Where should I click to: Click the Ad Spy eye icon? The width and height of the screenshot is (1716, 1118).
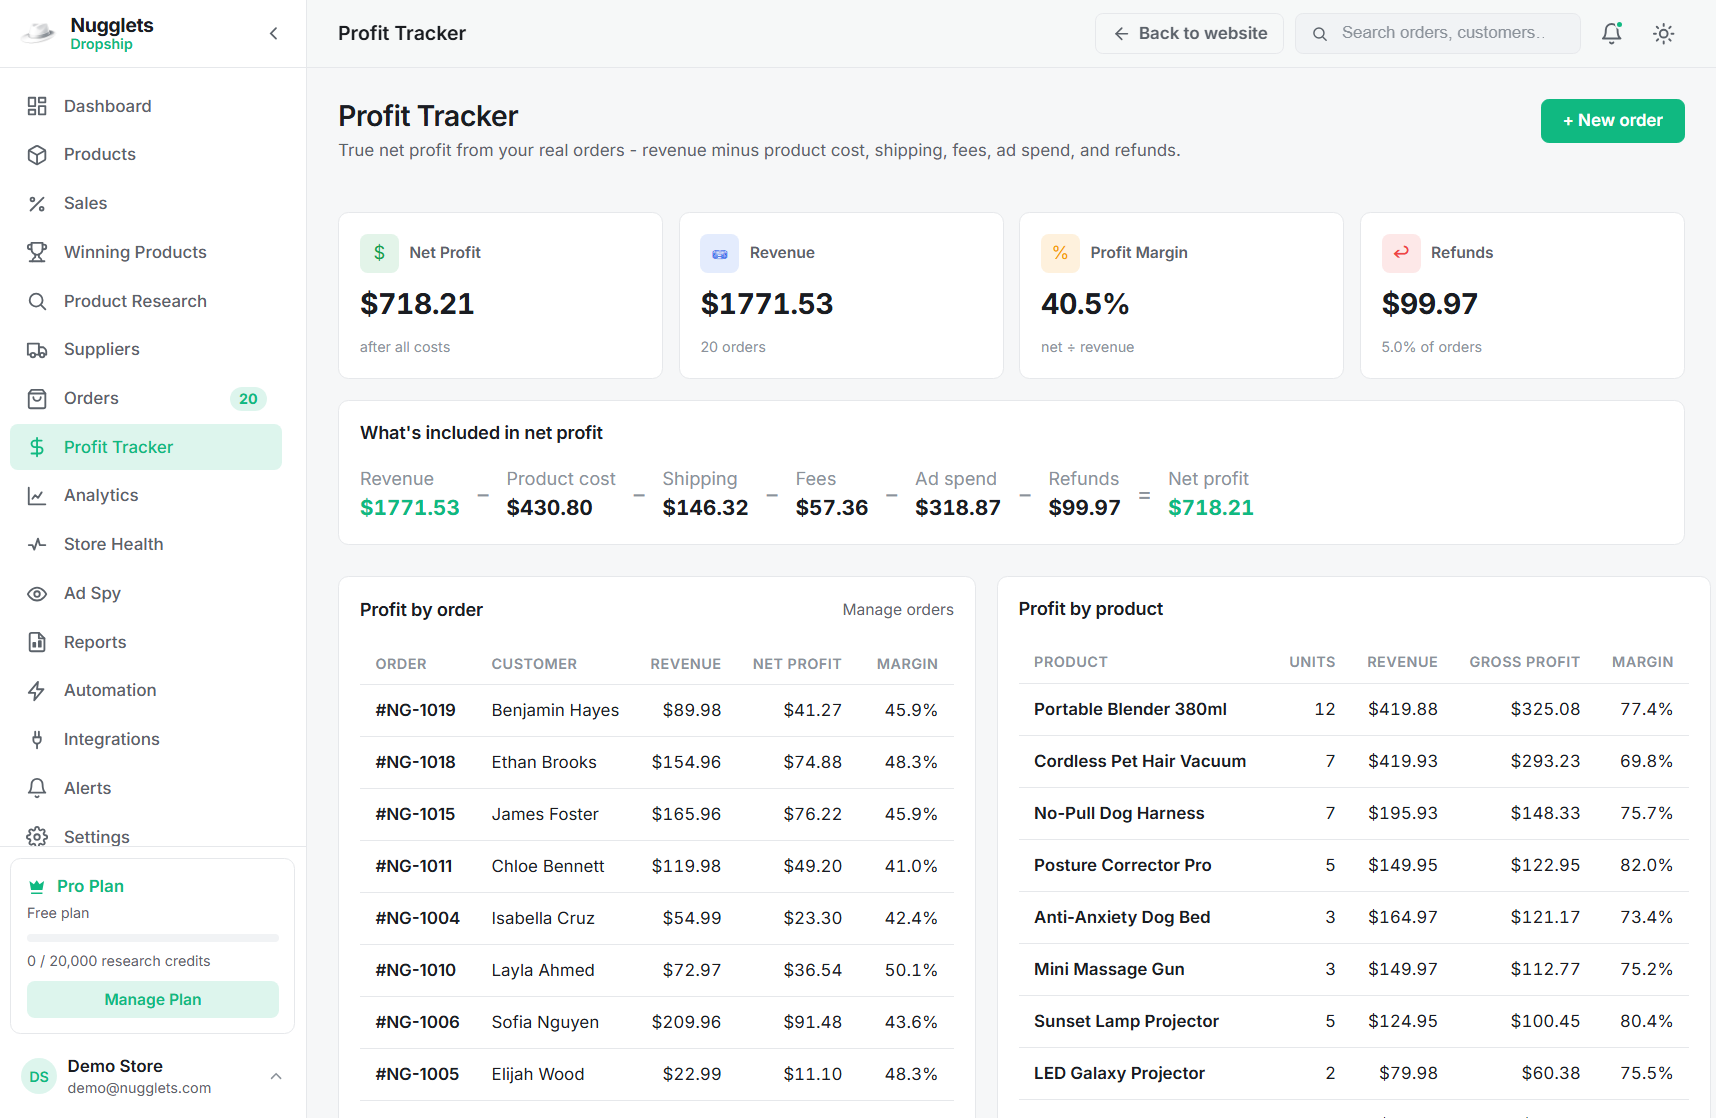pos(37,594)
